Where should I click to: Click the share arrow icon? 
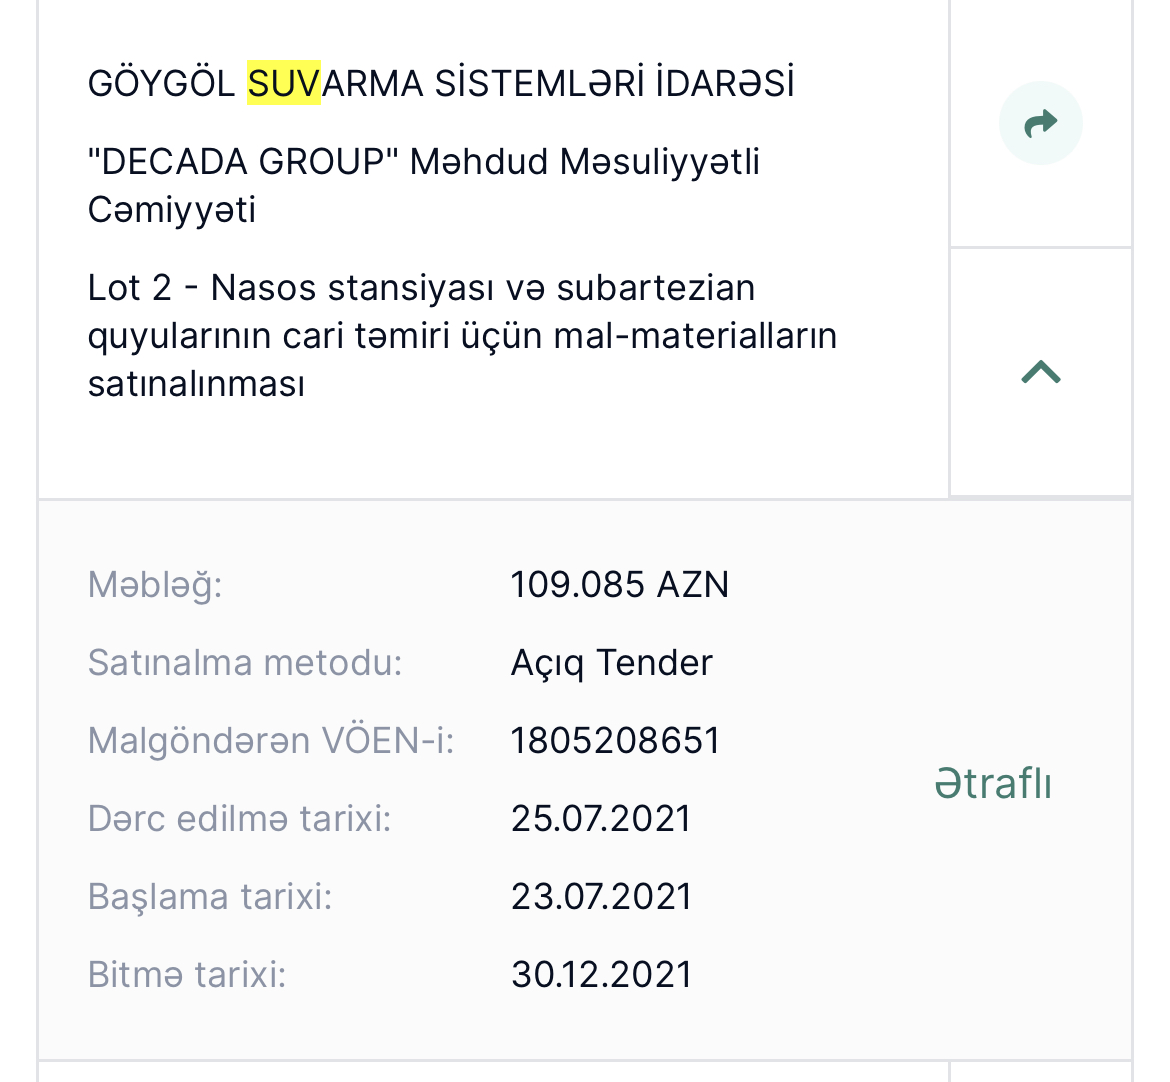coord(1040,123)
